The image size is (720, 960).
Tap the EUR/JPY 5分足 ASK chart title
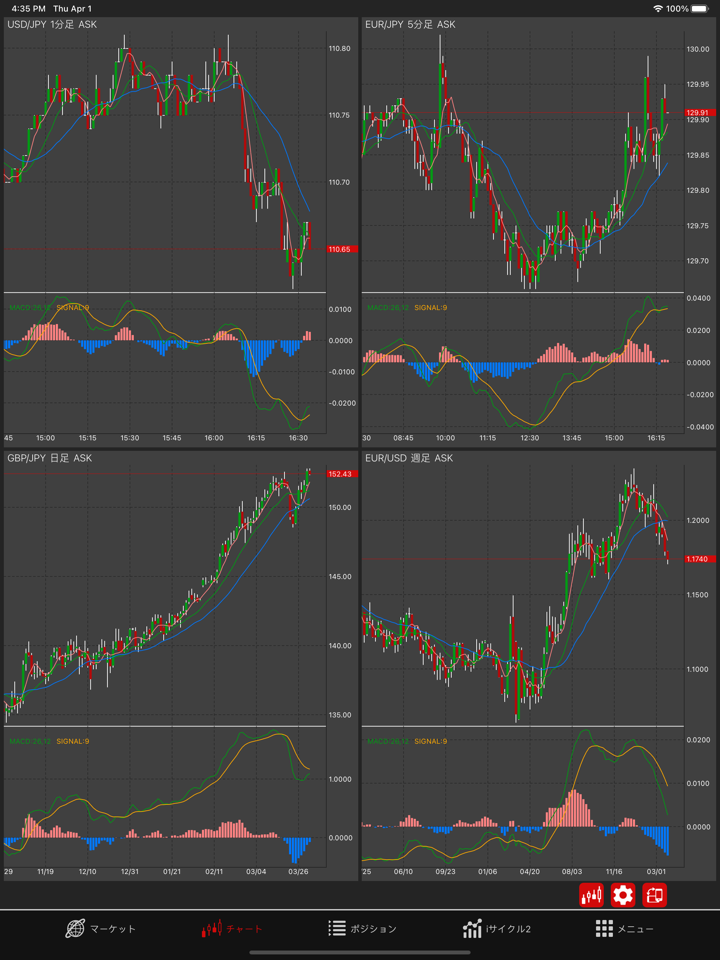coord(409,24)
